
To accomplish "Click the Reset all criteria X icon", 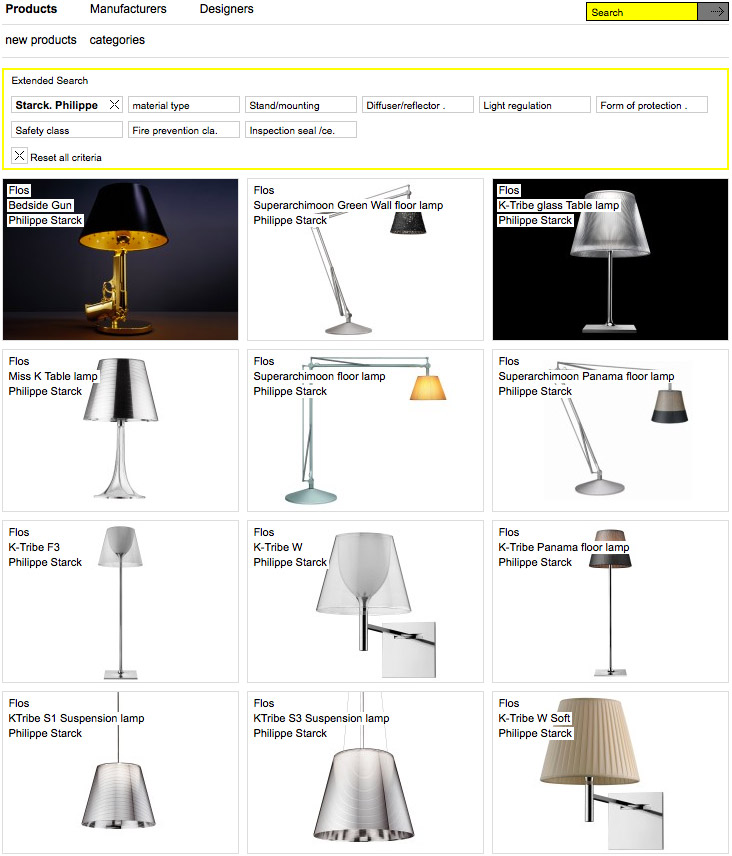I will pos(19,156).
